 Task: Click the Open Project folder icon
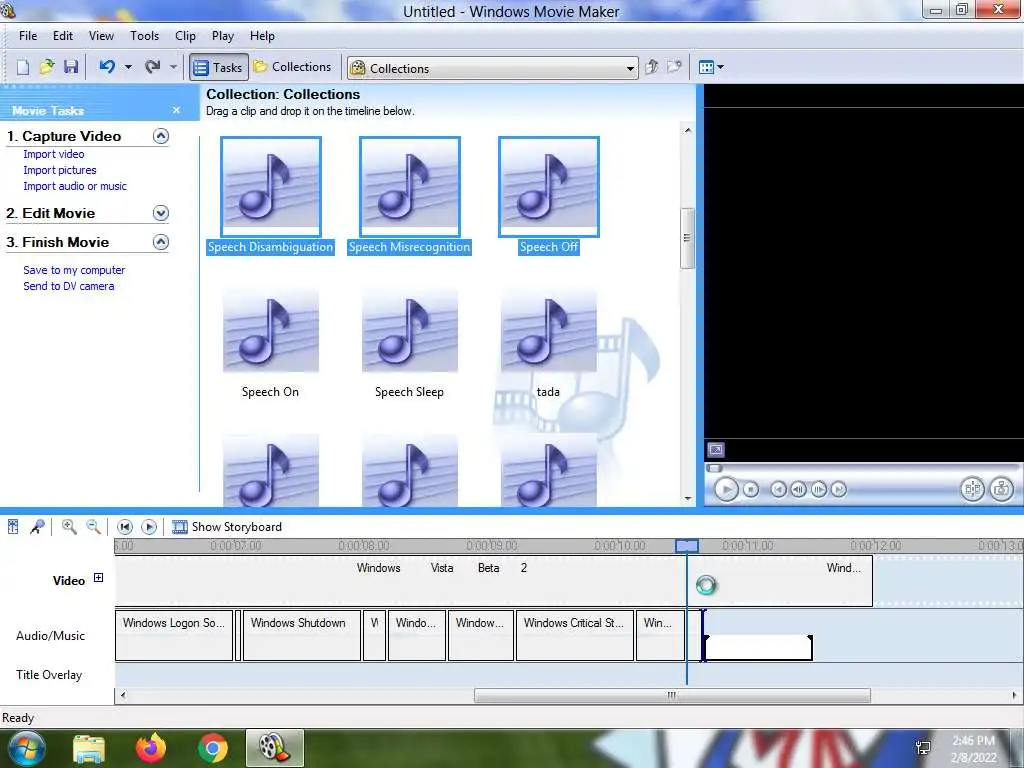[x=47, y=67]
